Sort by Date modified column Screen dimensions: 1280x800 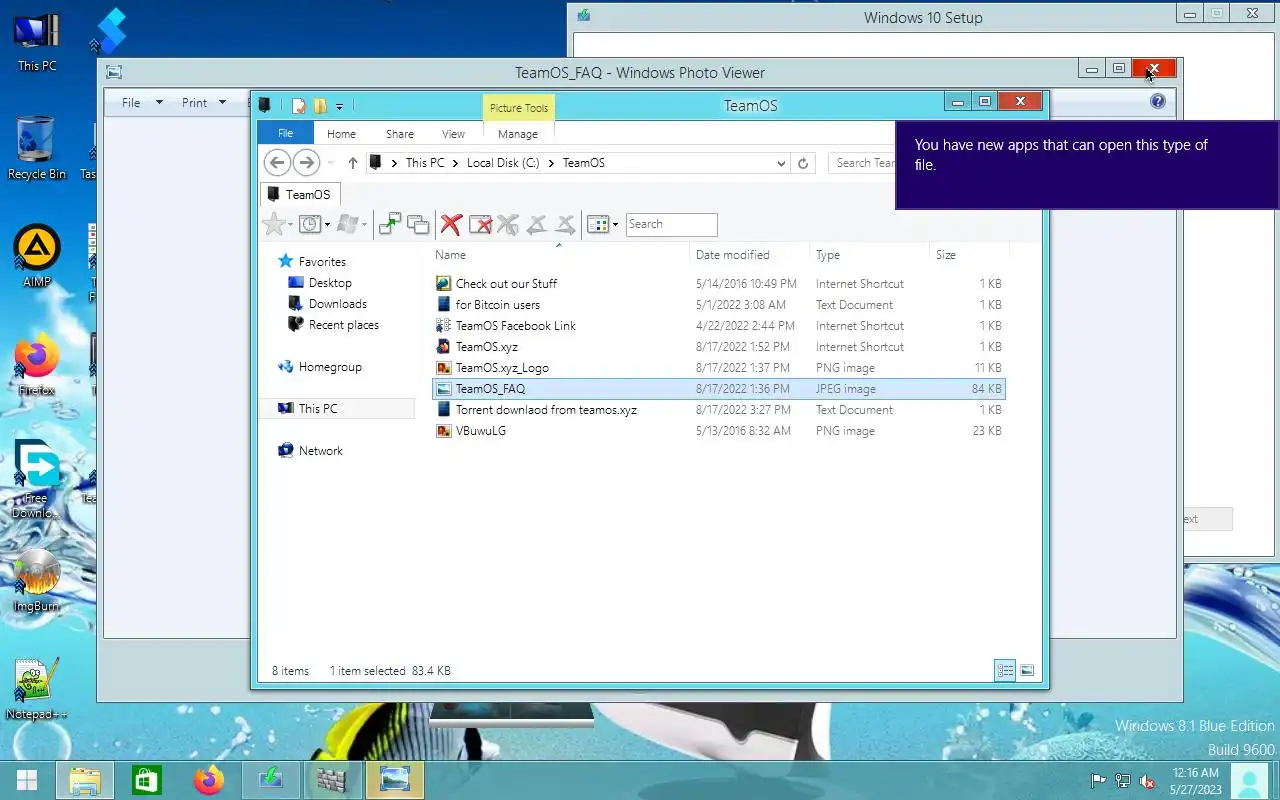point(750,255)
